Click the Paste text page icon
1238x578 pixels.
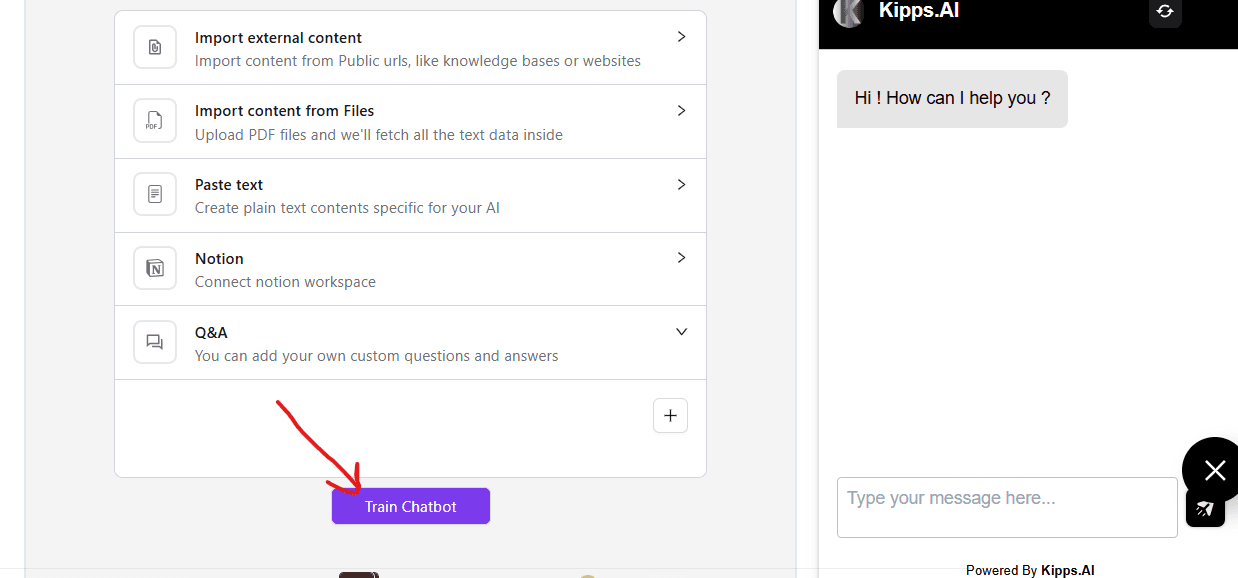point(155,194)
